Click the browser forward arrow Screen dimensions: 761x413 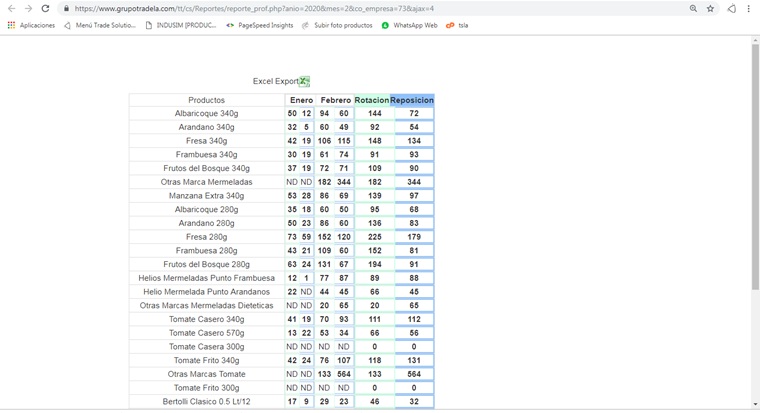coord(28,8)
